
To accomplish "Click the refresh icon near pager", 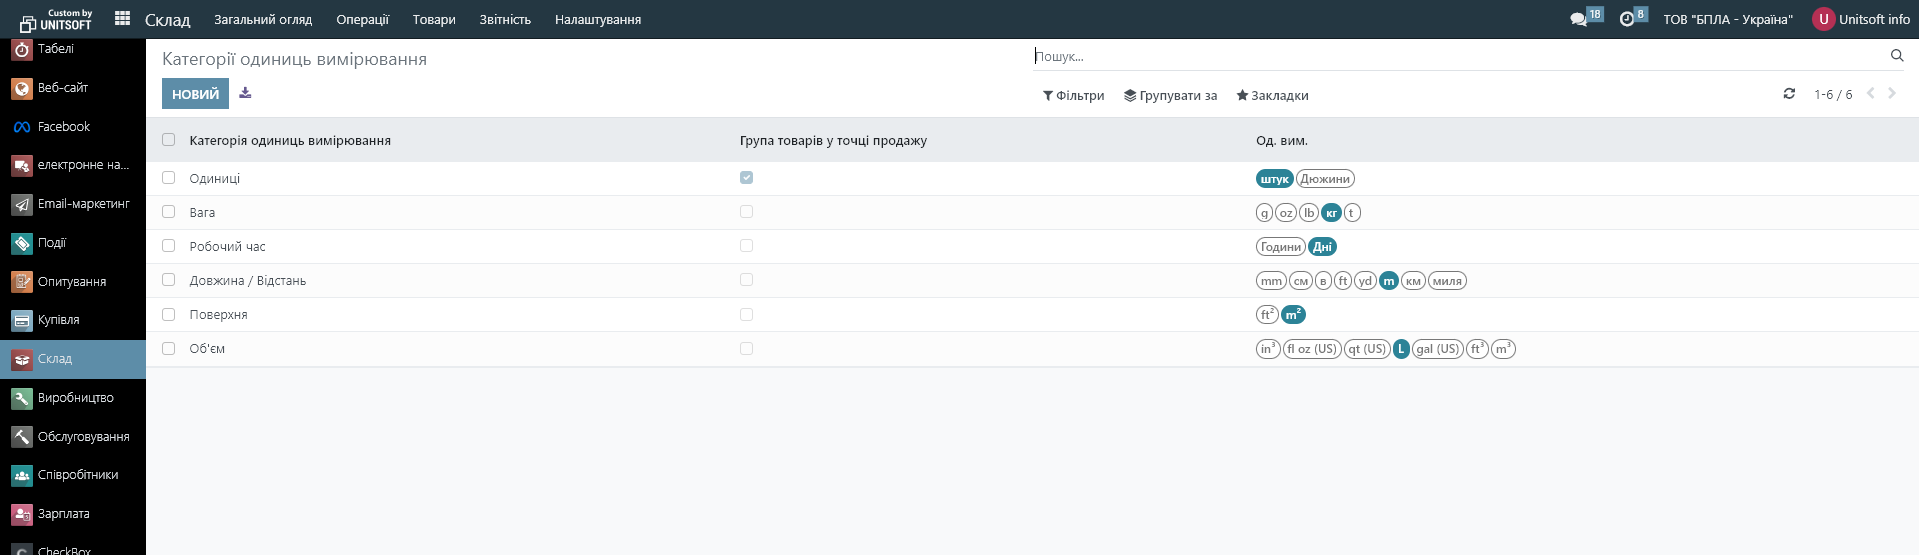I will pos(1789,94).
